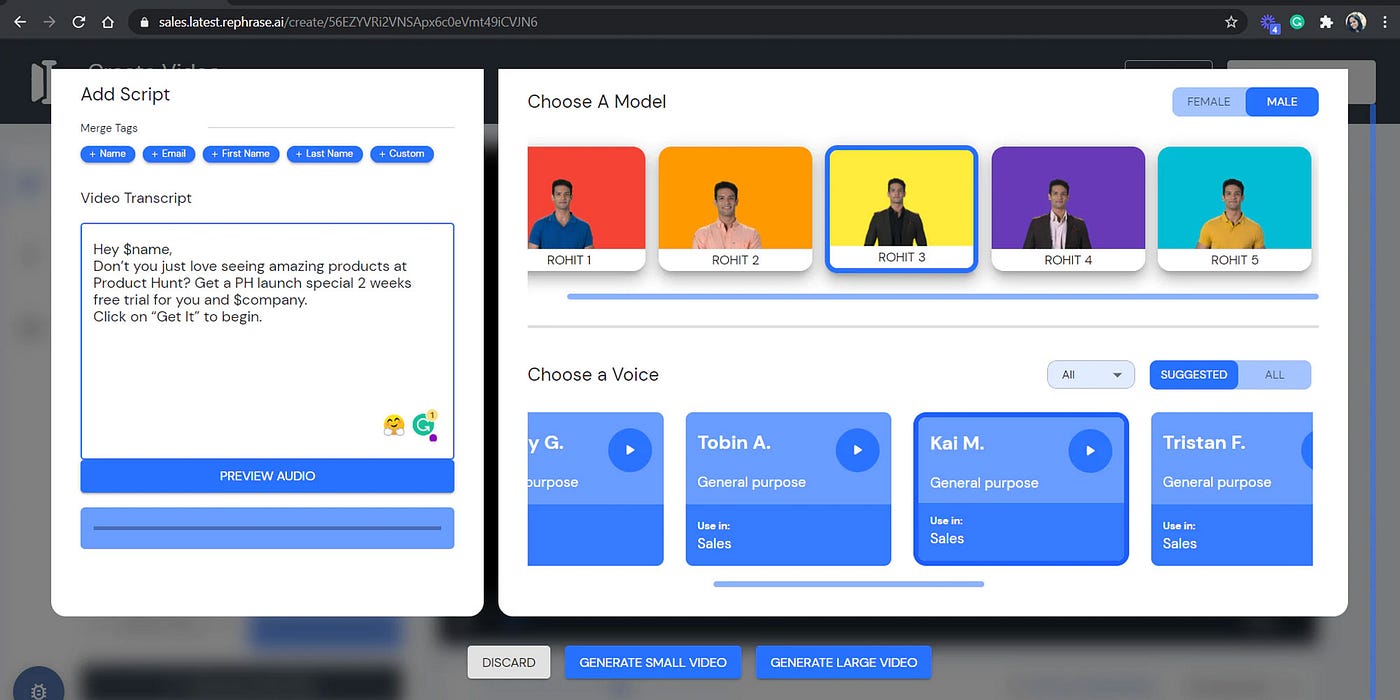Click the voice list horizontal scrollbar

(848, 584)
